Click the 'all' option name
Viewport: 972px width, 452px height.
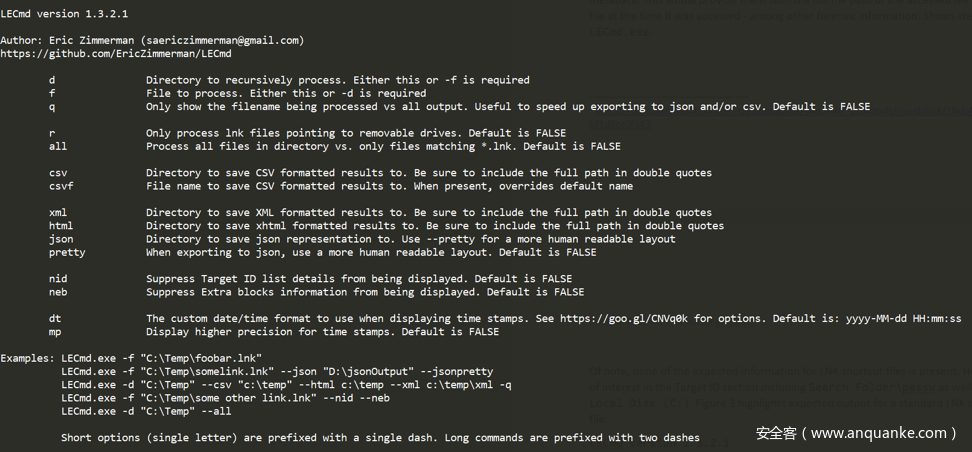(58, 146)
